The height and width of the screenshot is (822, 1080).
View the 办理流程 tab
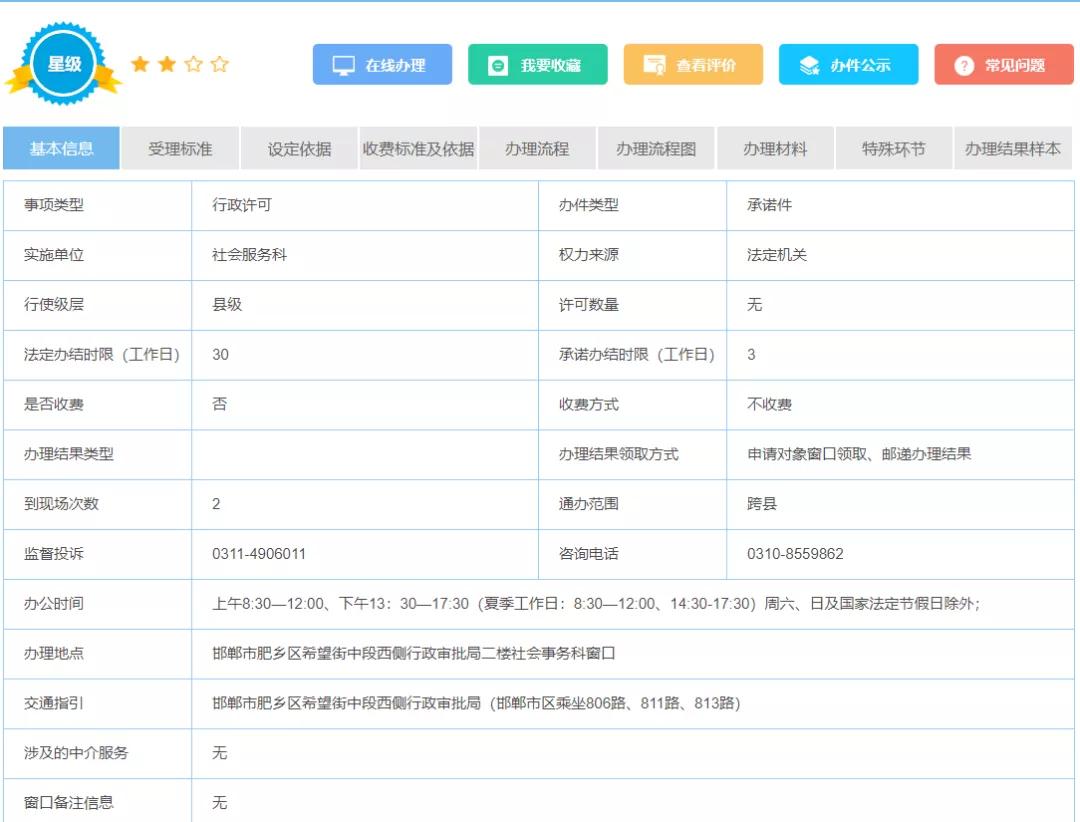(537, 149)
